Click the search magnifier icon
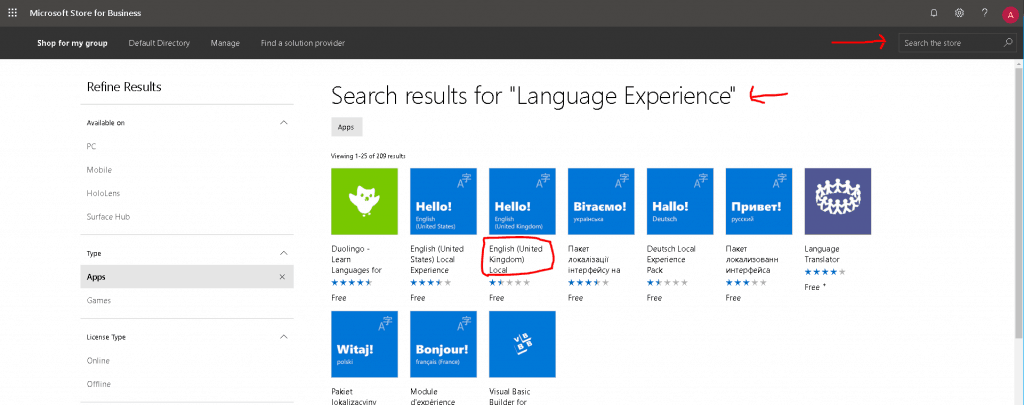 click(1008, 43)
